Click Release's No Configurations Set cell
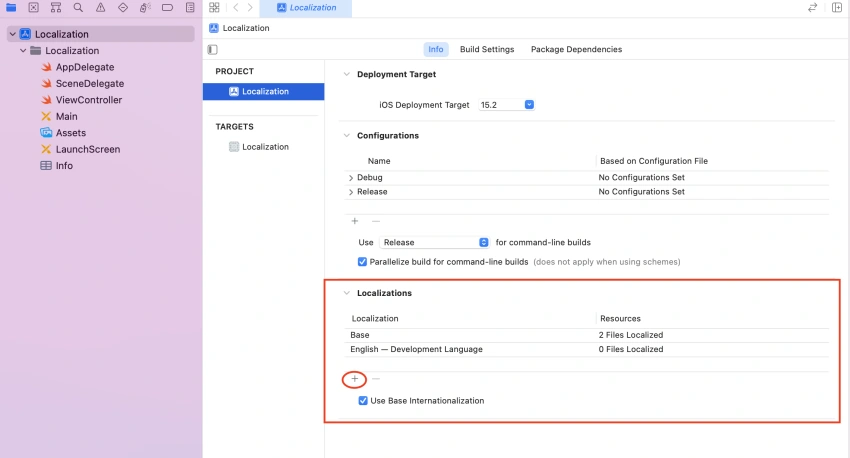Image resolution: width=850 pixels, height=458 pixels. 641,192
